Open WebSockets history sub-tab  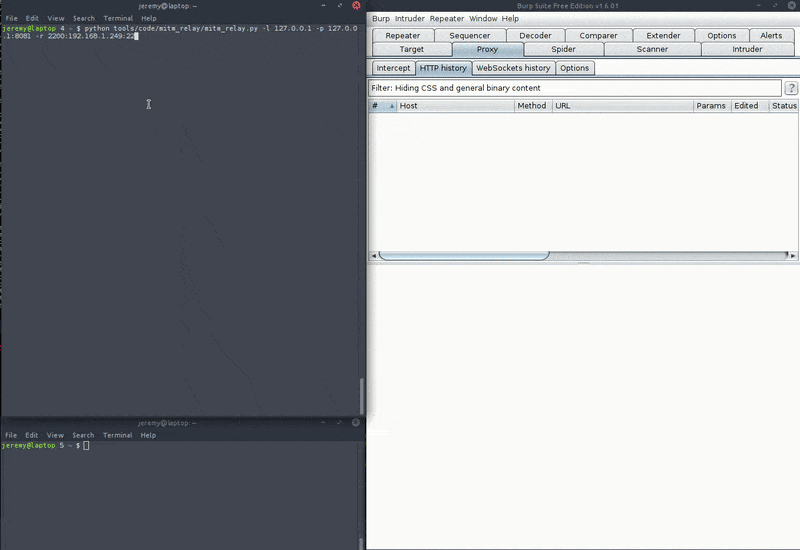[x=513, y=68]
